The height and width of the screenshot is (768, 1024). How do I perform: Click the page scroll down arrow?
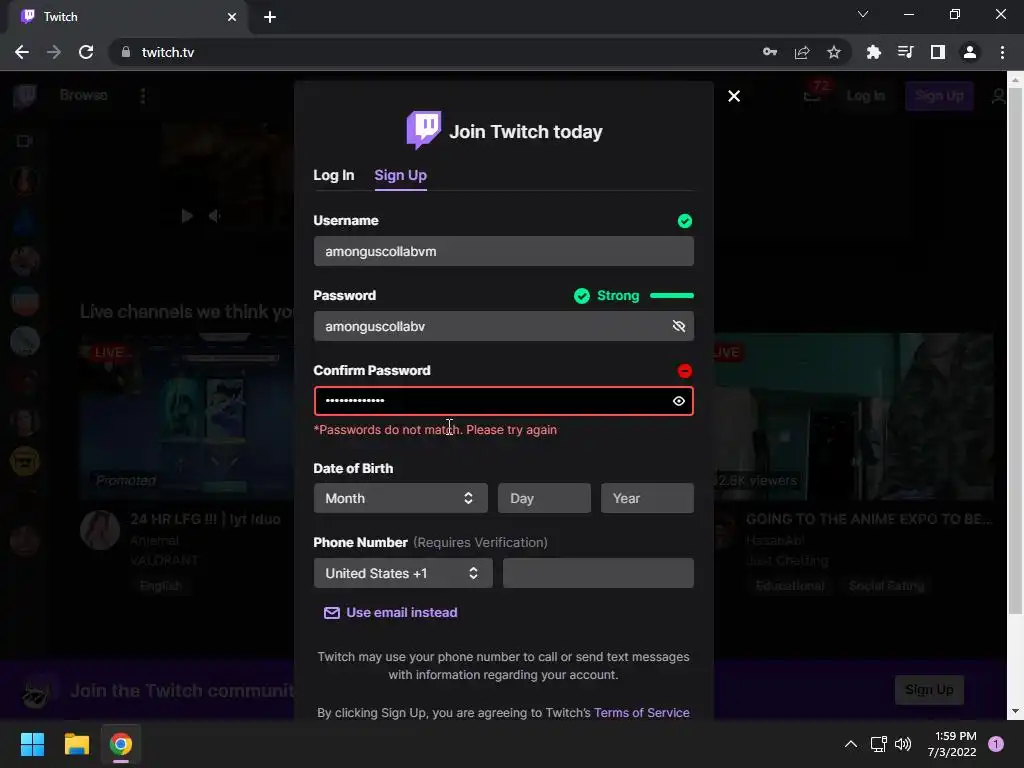pyautogui.click(x=1015, y=711)
